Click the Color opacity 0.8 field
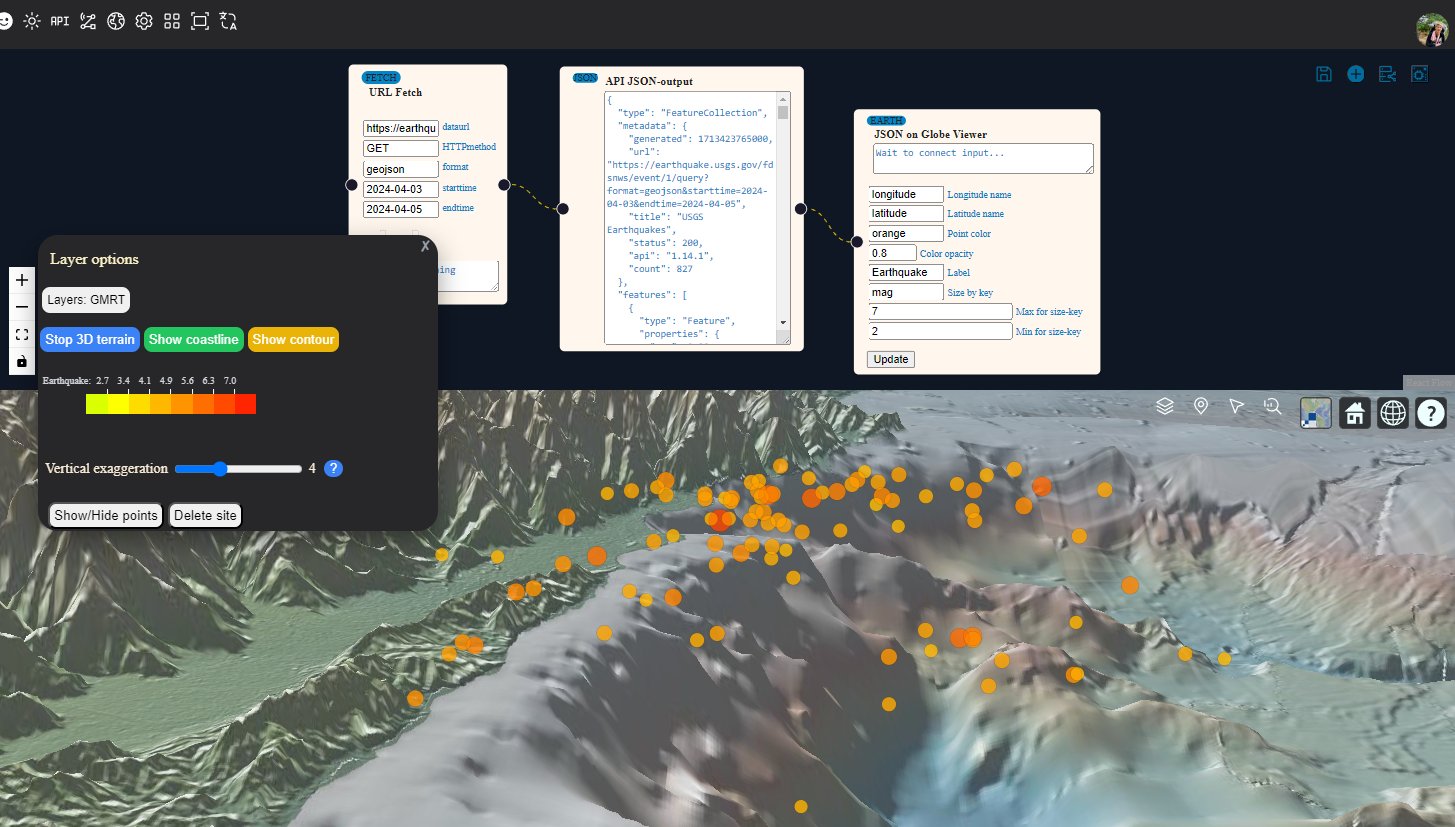 click(x=893, y=253)
